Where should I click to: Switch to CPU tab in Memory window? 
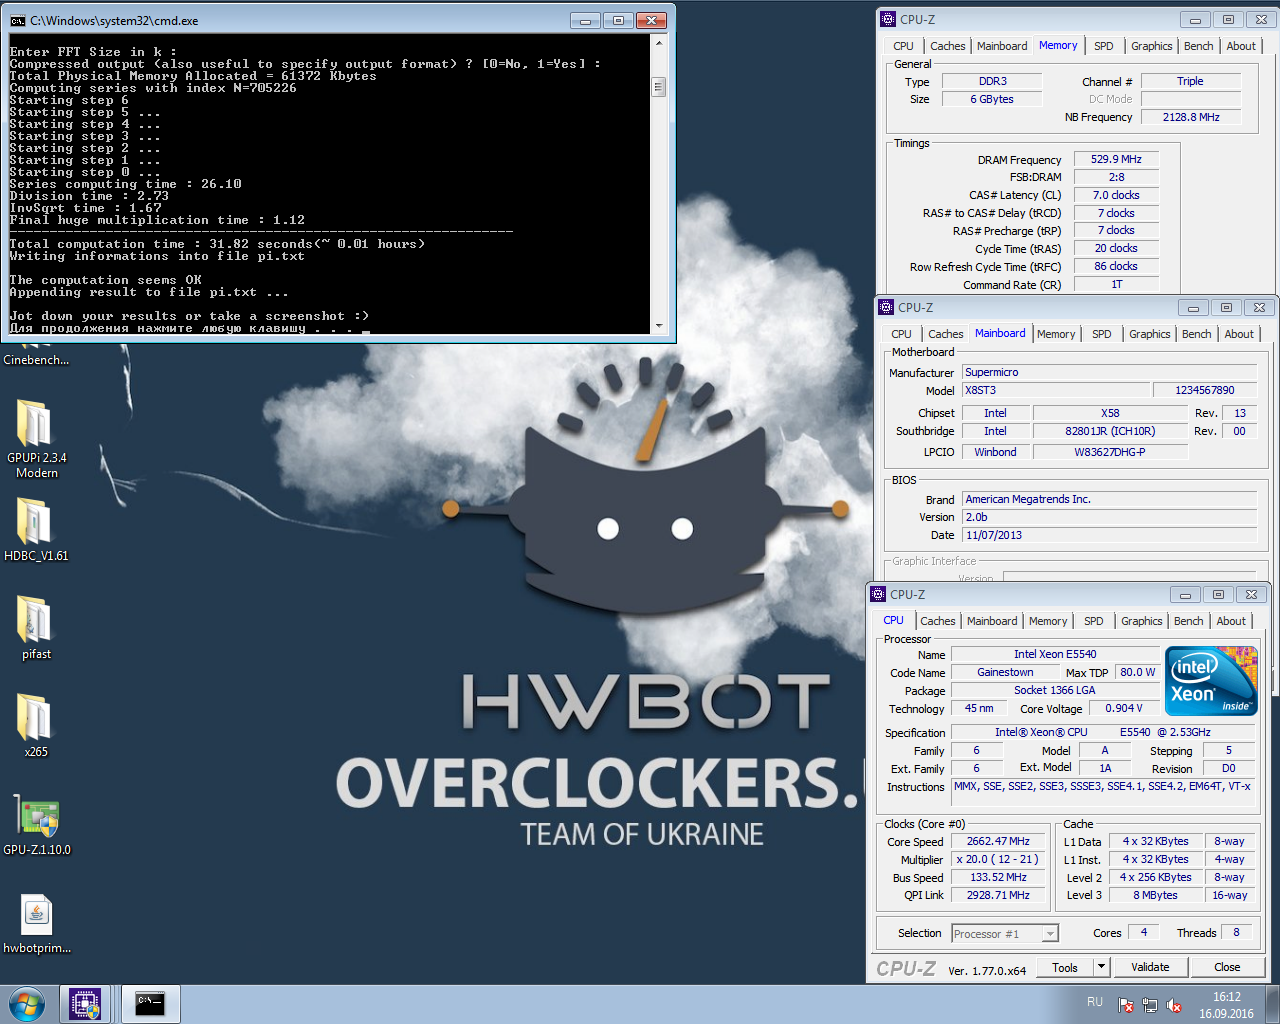903,46
